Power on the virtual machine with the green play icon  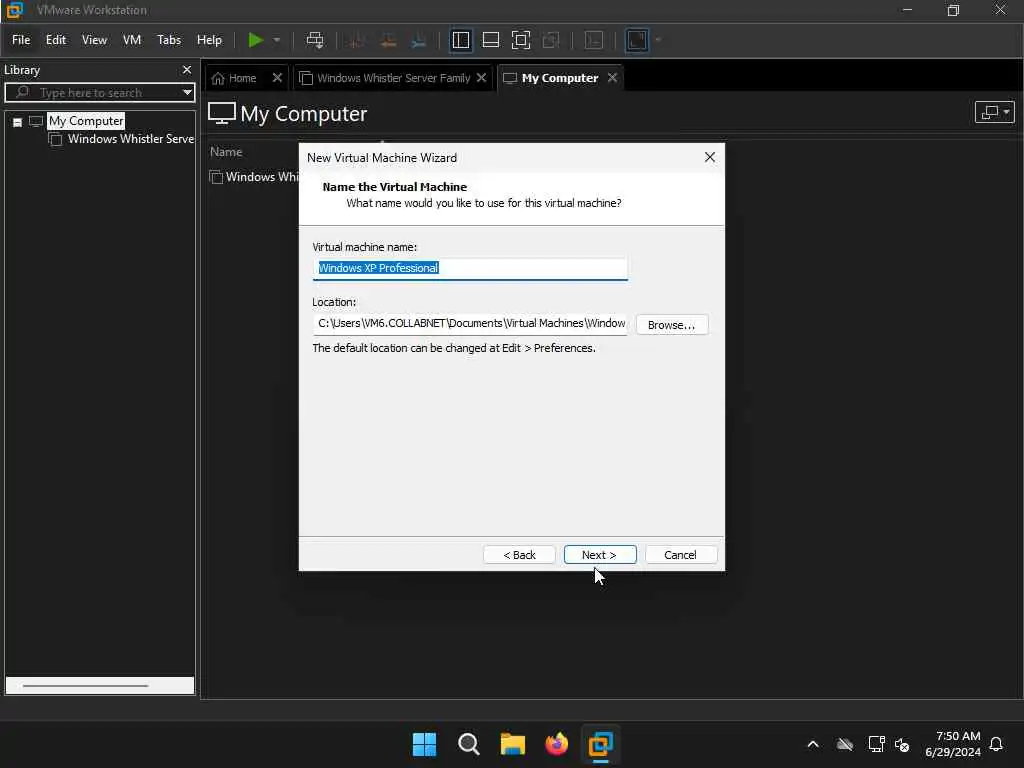tap(255, 40)
